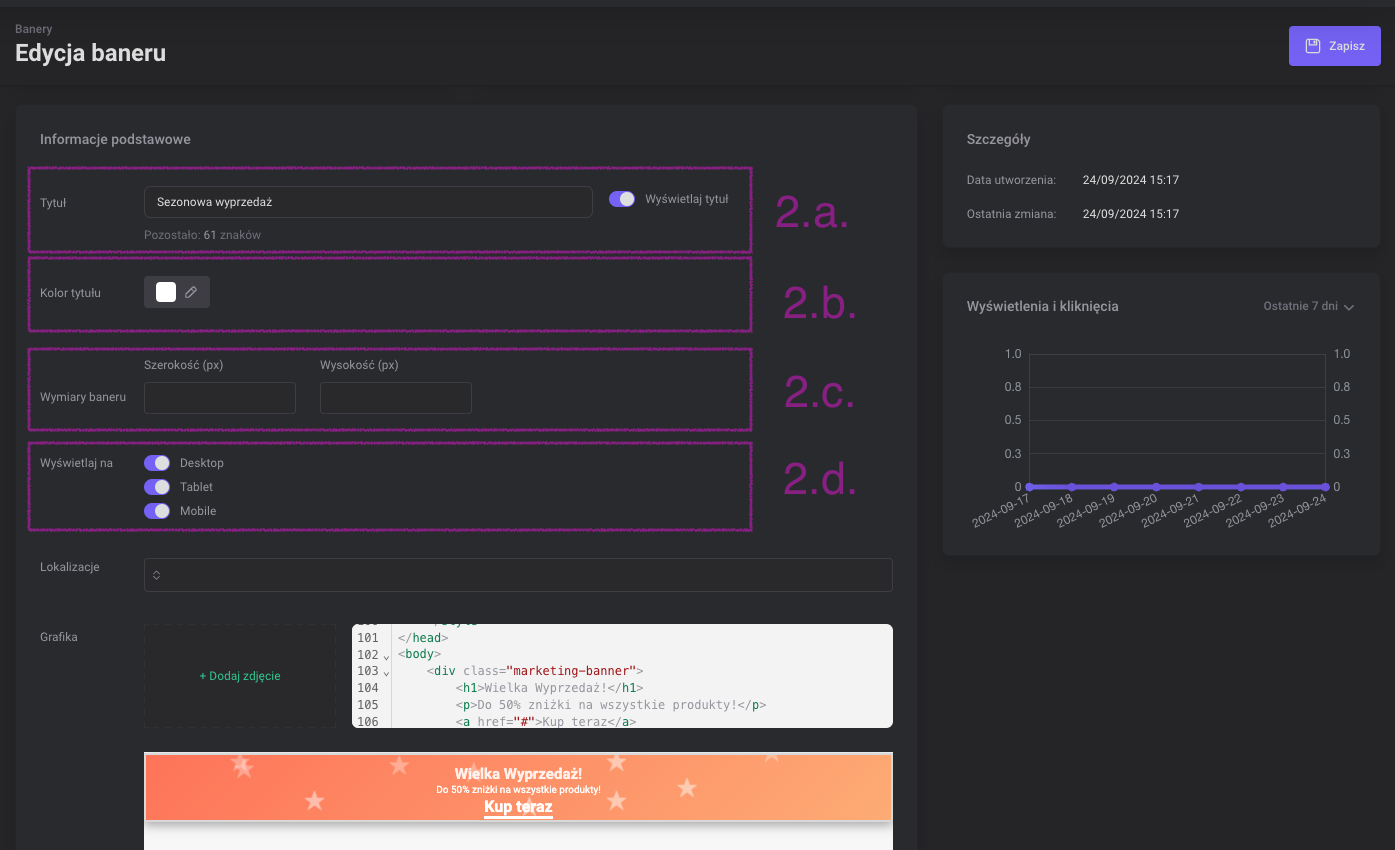The width and height of the screenshot is (1395, 850).
Task: Click the + Dodaj zdjęcie upload area
Action: pos(240,676)
